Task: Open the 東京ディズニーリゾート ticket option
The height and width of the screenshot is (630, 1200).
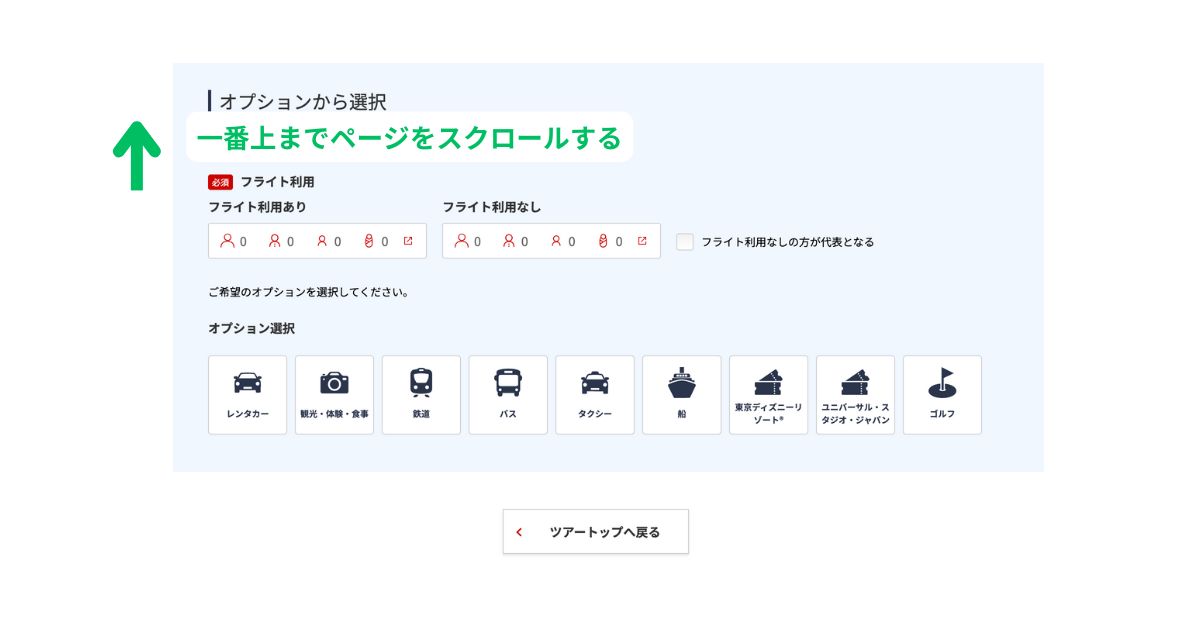Action: click(x=769, y=395)
